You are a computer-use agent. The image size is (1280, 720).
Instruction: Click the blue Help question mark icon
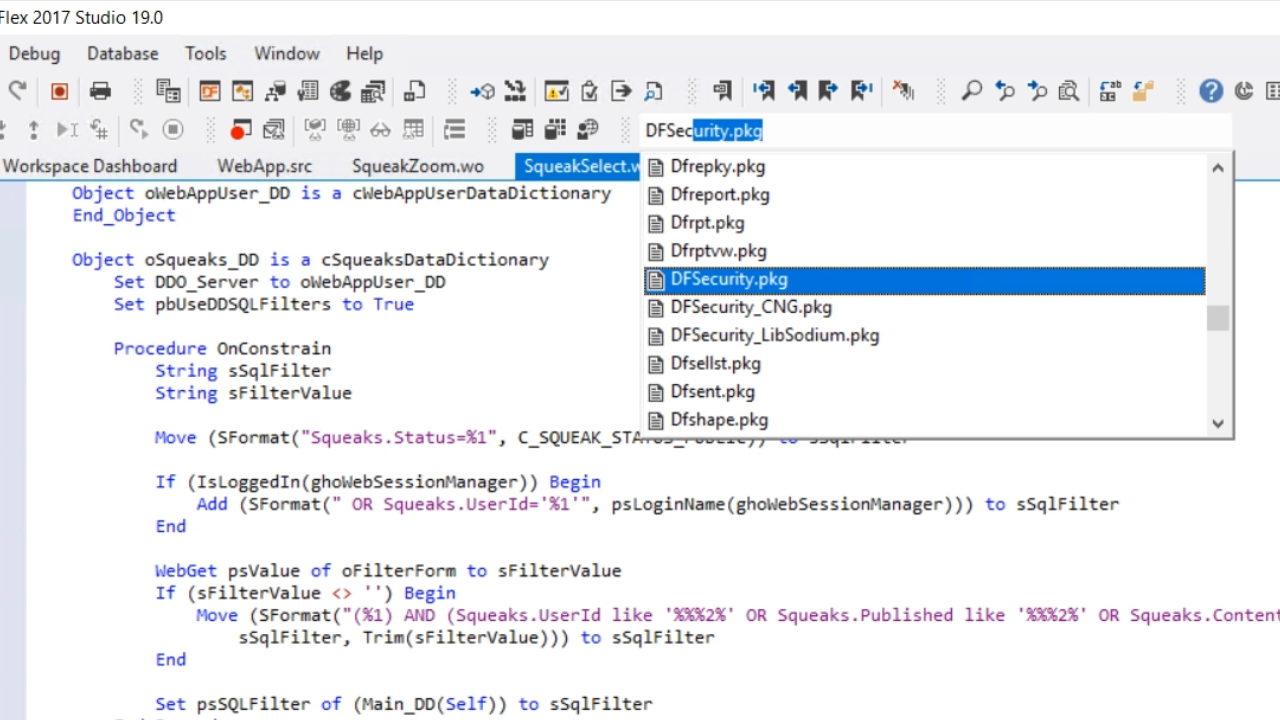1210,92
